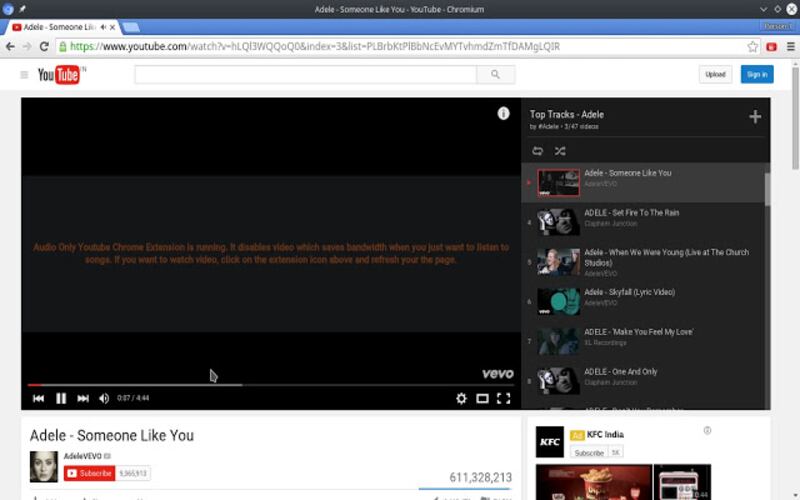Switch to theater mode

point(482,398)
